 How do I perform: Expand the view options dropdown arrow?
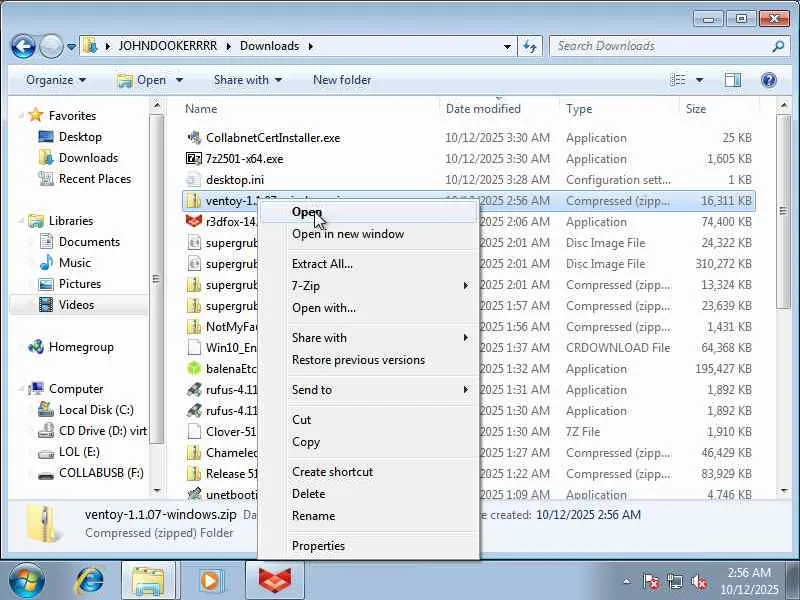pyautogui.click(x=699, y=80)
